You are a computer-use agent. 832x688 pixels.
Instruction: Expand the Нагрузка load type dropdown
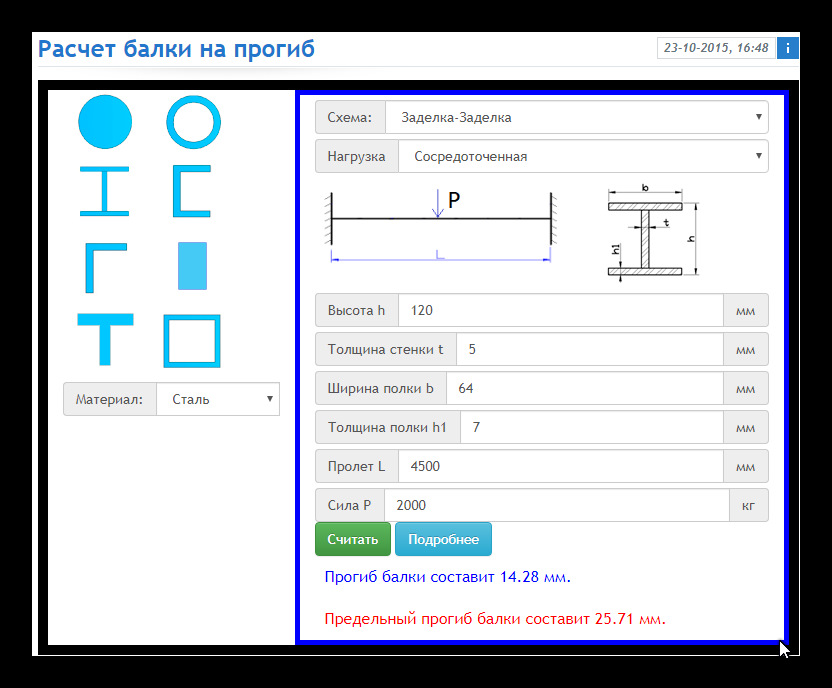click(x=582, y=156)
